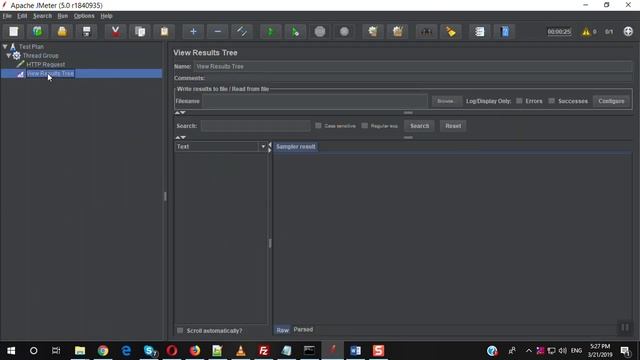Click the collapse arrows below Search row
The height and width of the screenshot is (360, 640).
point(180,138)
